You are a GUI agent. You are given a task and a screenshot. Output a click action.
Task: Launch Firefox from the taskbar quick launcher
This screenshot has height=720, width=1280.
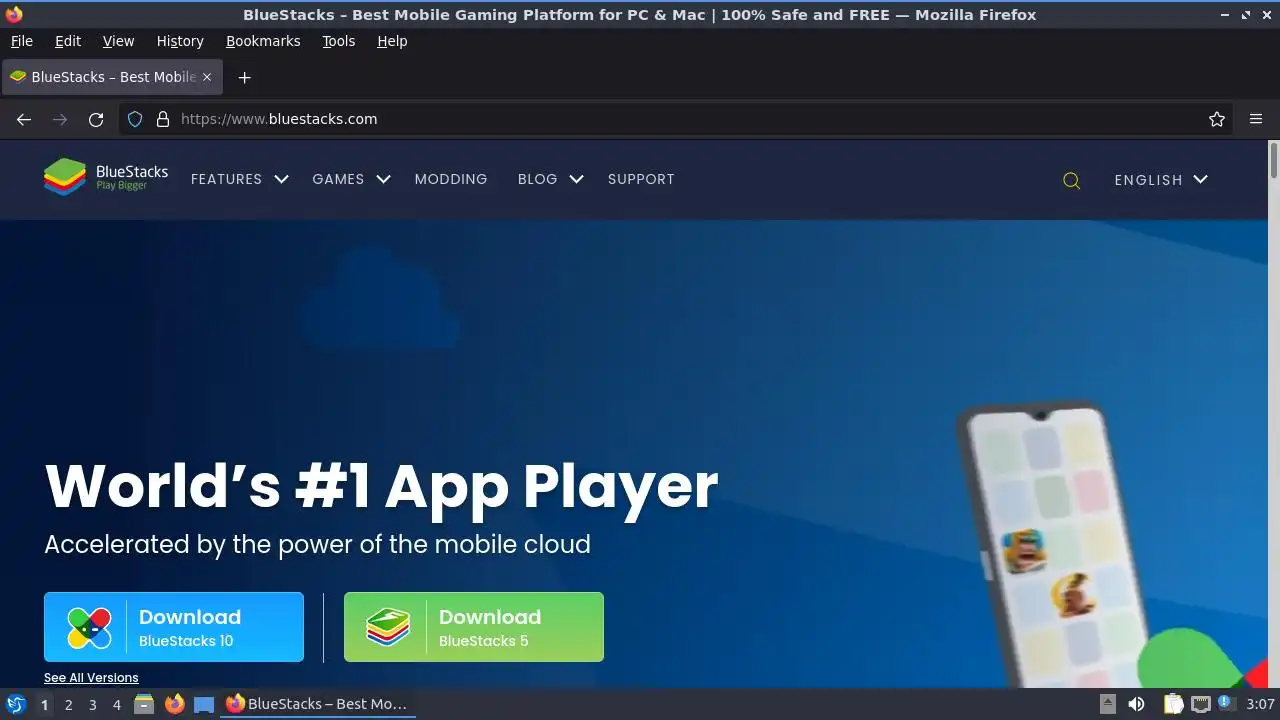(174, 704)
